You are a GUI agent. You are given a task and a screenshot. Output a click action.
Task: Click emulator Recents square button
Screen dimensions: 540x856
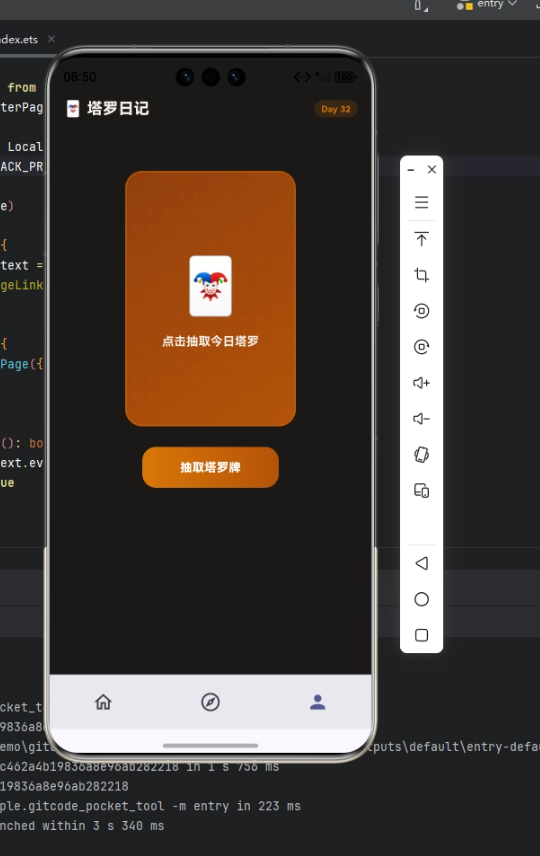point(422,635)
